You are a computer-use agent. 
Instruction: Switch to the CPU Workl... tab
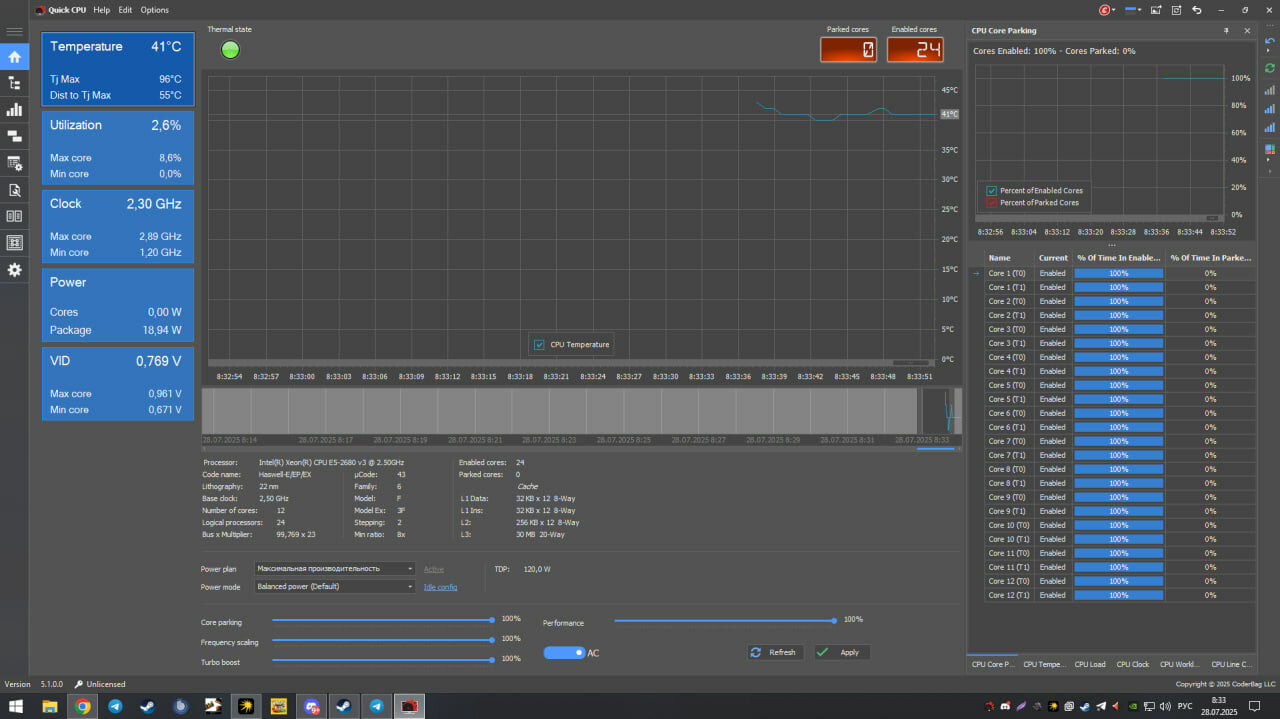(x=1180, y=664)
